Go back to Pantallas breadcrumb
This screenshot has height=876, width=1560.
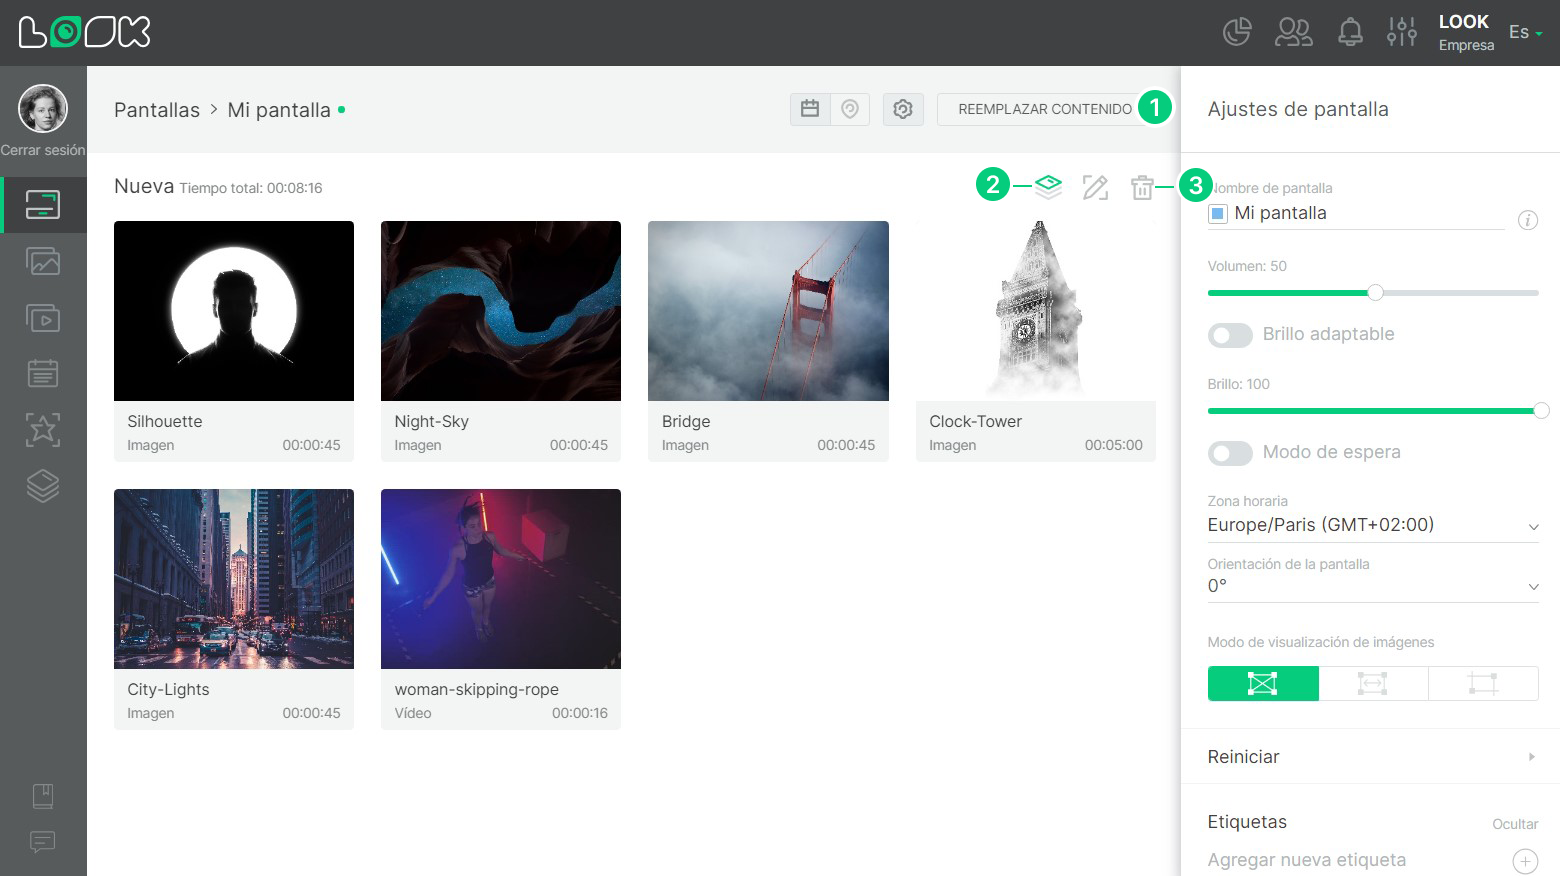pyautogui.click(x=157, y=110)
